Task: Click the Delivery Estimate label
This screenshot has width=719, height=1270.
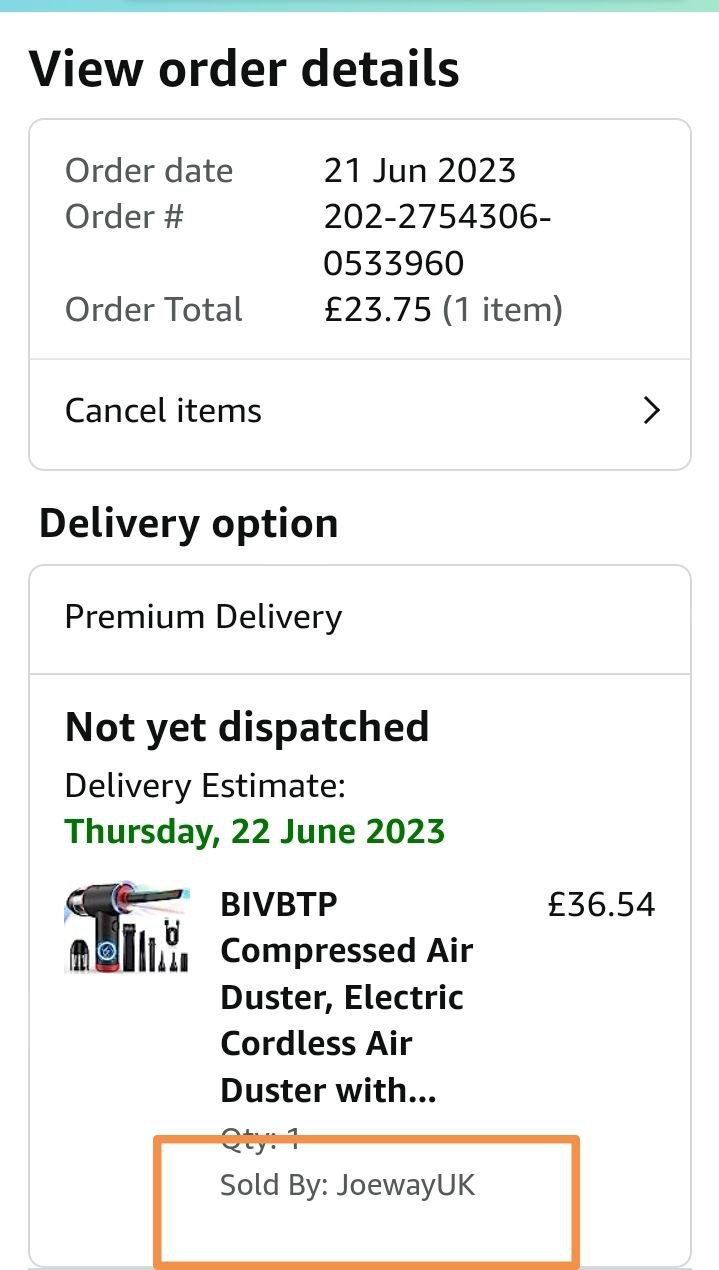Action: coord(204,786)
